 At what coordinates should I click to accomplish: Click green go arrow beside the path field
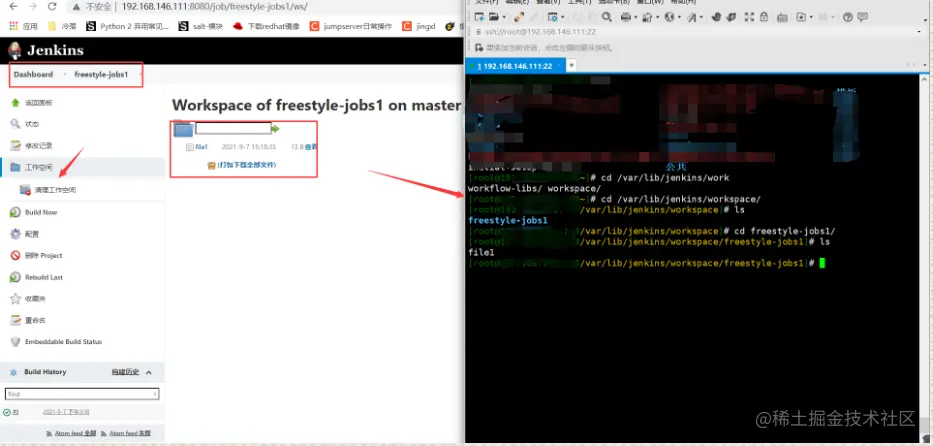pos(275,128)
